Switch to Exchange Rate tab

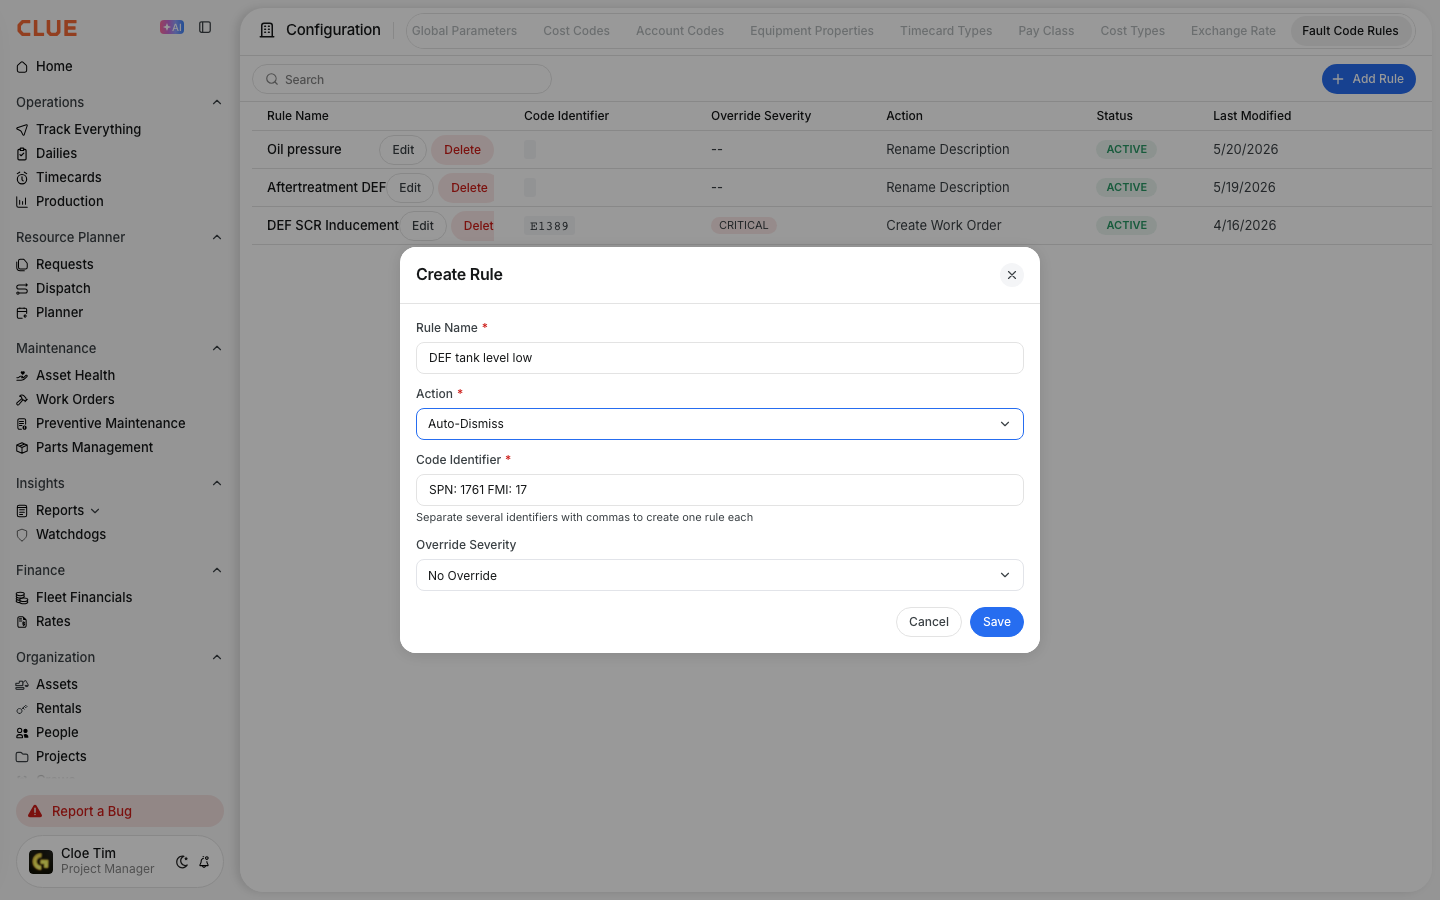pos(1233,31)
